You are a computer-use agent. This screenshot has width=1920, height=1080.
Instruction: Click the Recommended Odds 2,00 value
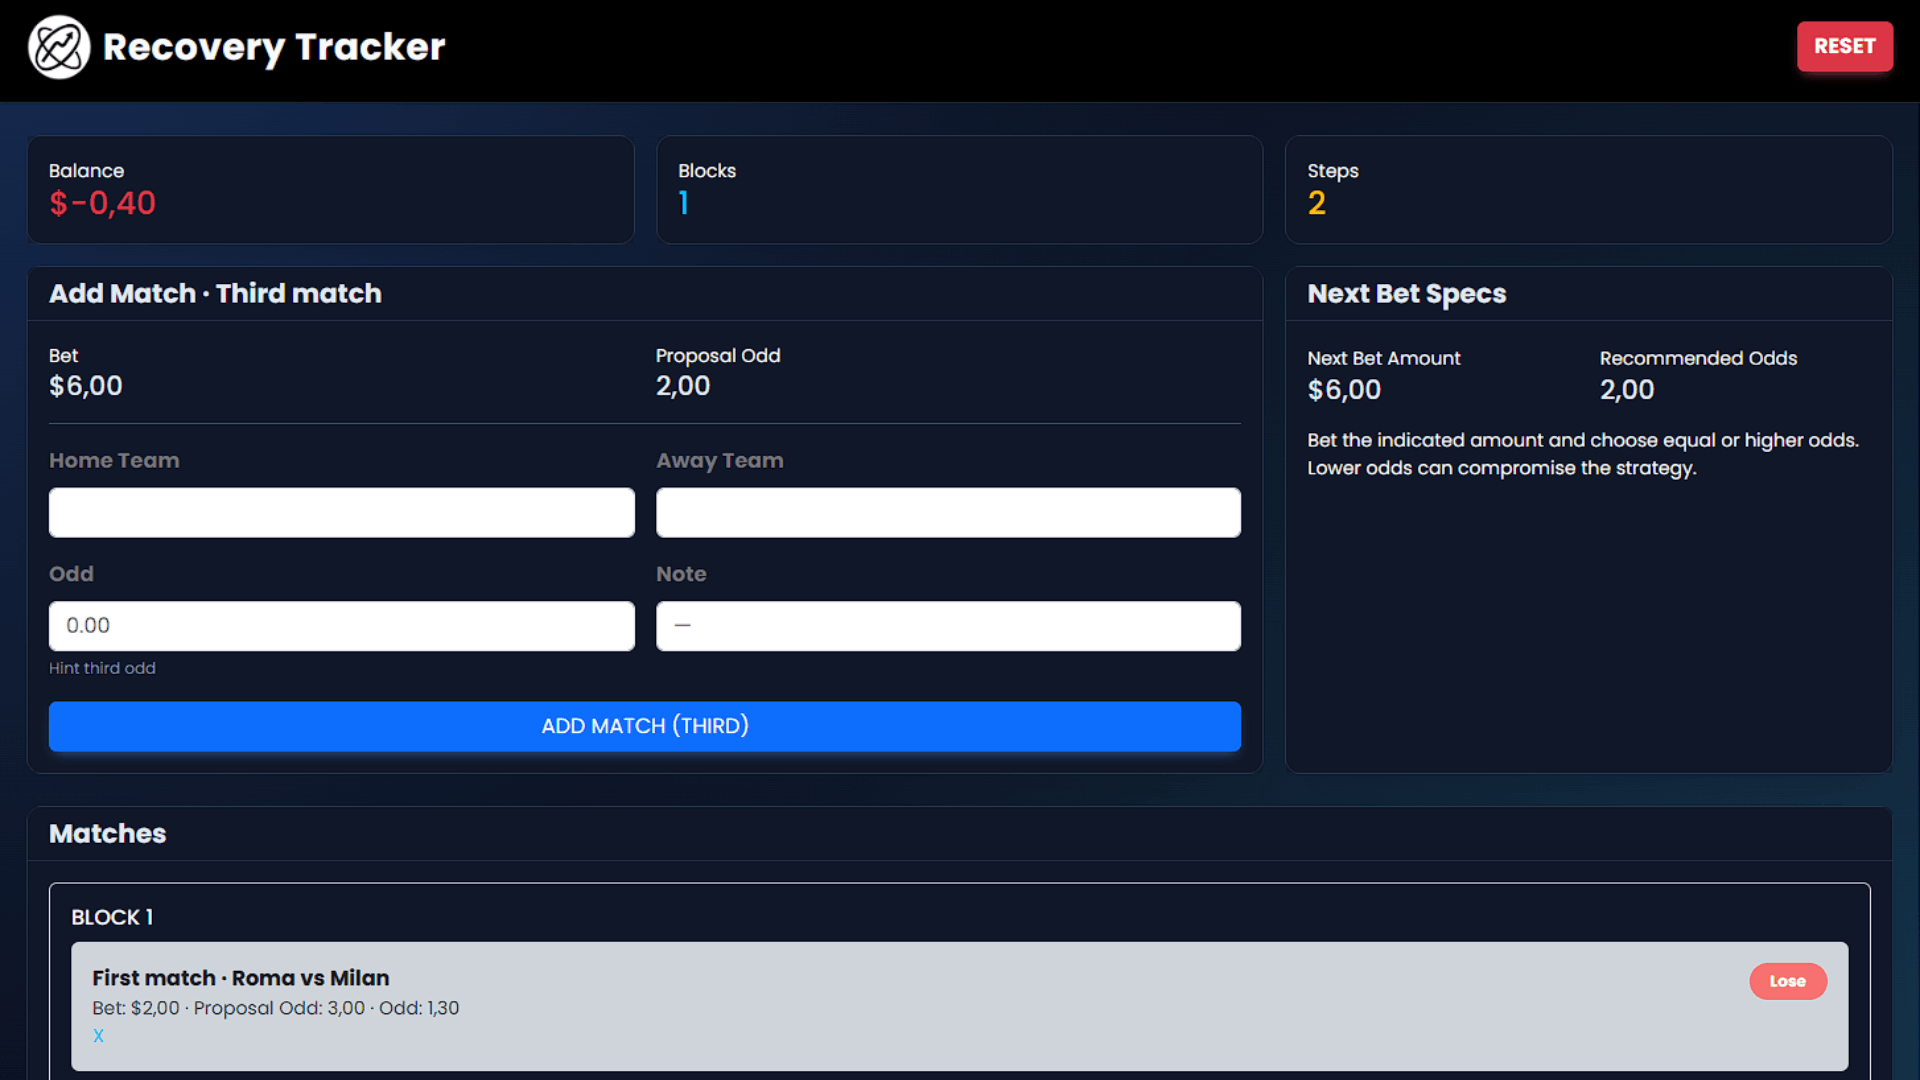1627,390
